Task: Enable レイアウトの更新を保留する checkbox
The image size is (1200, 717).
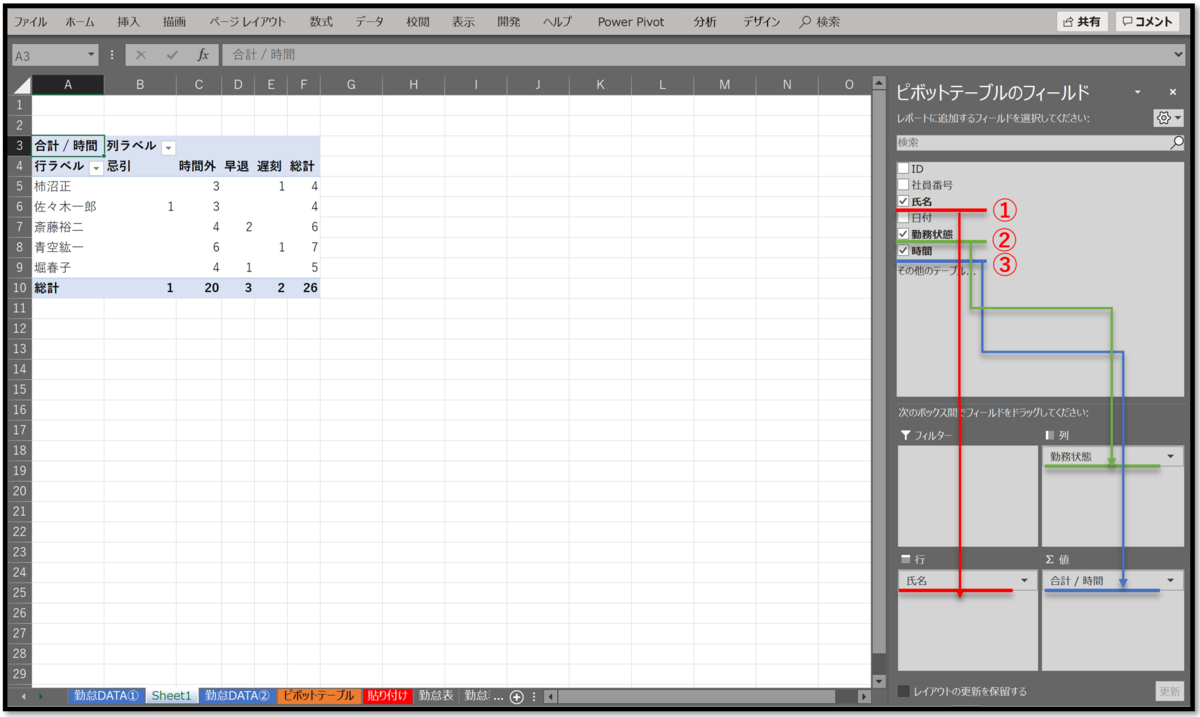Action: tap(904, 691)
